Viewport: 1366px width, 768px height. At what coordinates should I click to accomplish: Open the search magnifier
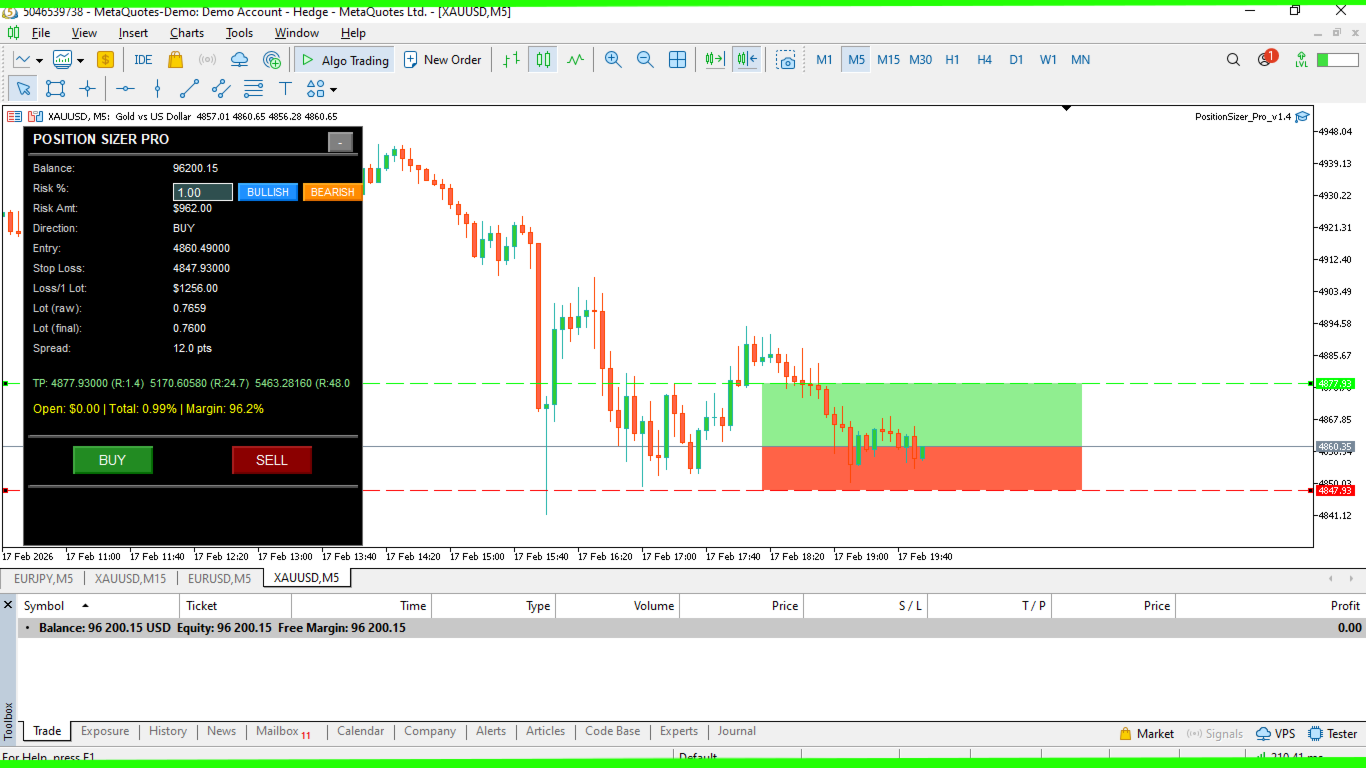(x=1233, y=60)
